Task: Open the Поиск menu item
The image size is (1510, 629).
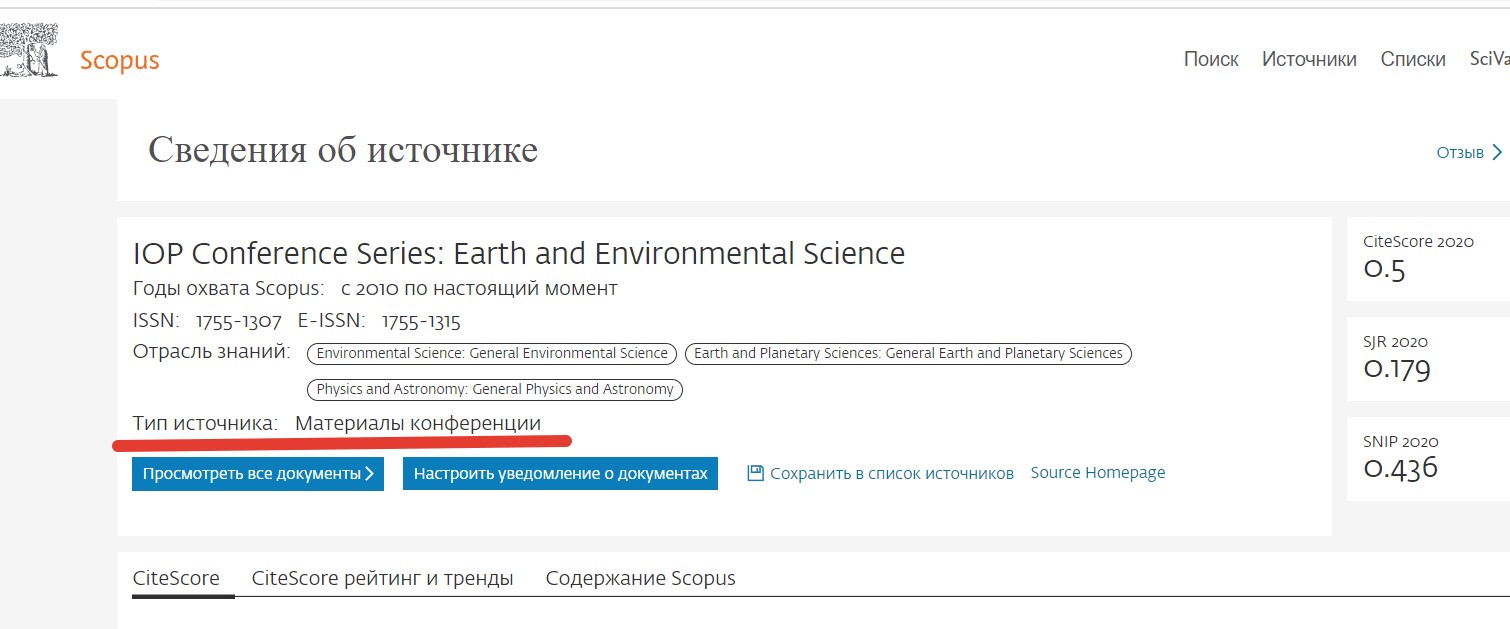Action: click(x=1211, y=59)
